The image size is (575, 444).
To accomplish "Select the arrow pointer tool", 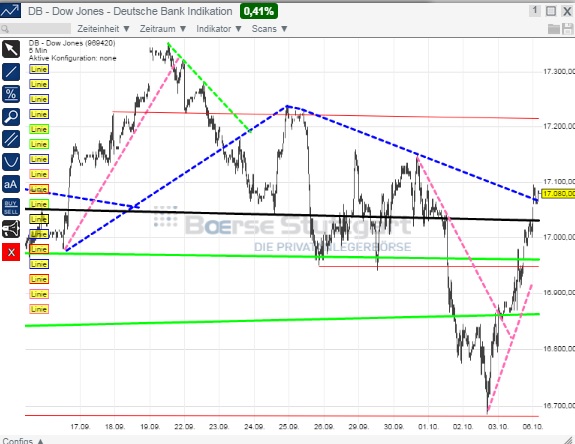I will point(11,49).
